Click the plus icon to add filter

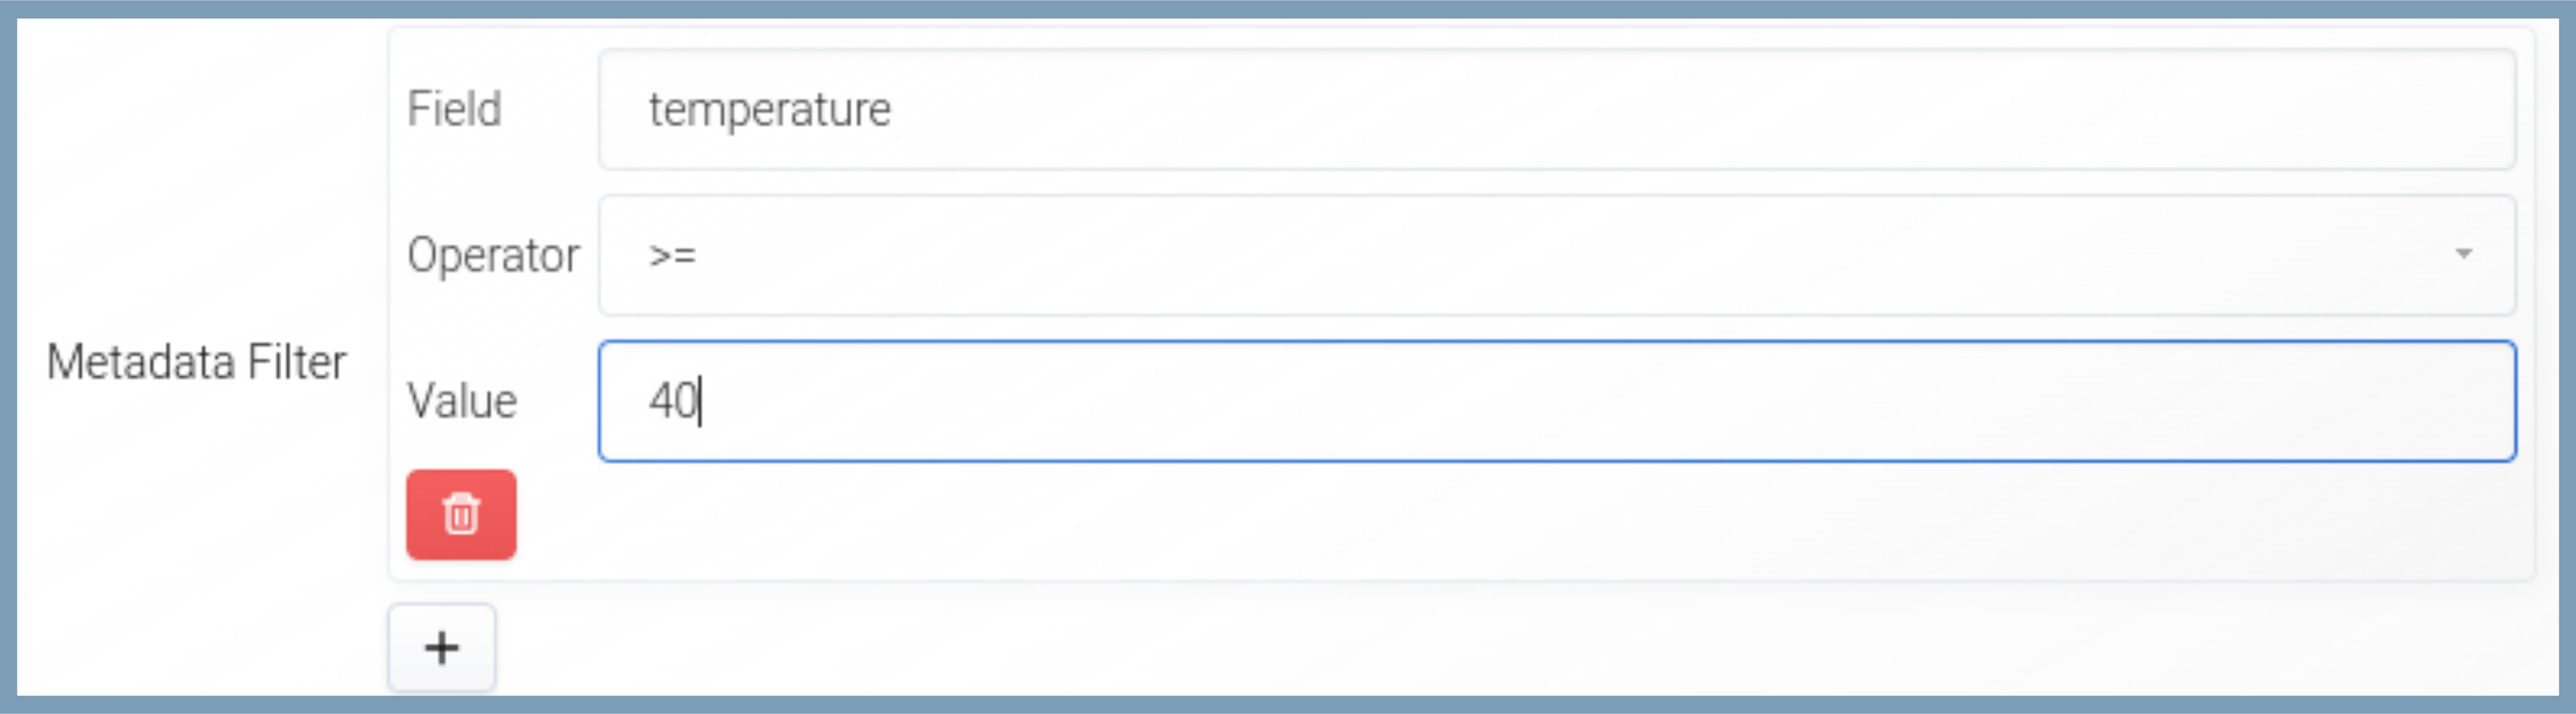pos(441,648)
